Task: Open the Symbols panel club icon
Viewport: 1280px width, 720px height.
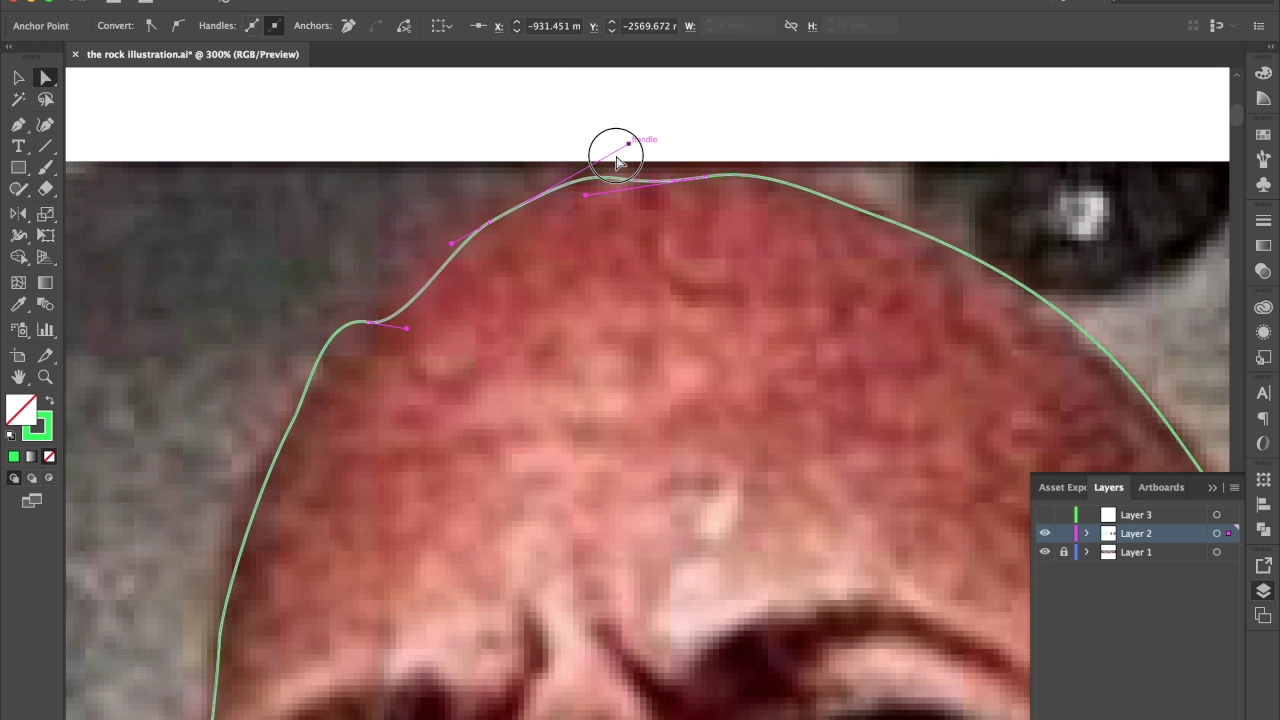Action: (x=1263, y=184)
